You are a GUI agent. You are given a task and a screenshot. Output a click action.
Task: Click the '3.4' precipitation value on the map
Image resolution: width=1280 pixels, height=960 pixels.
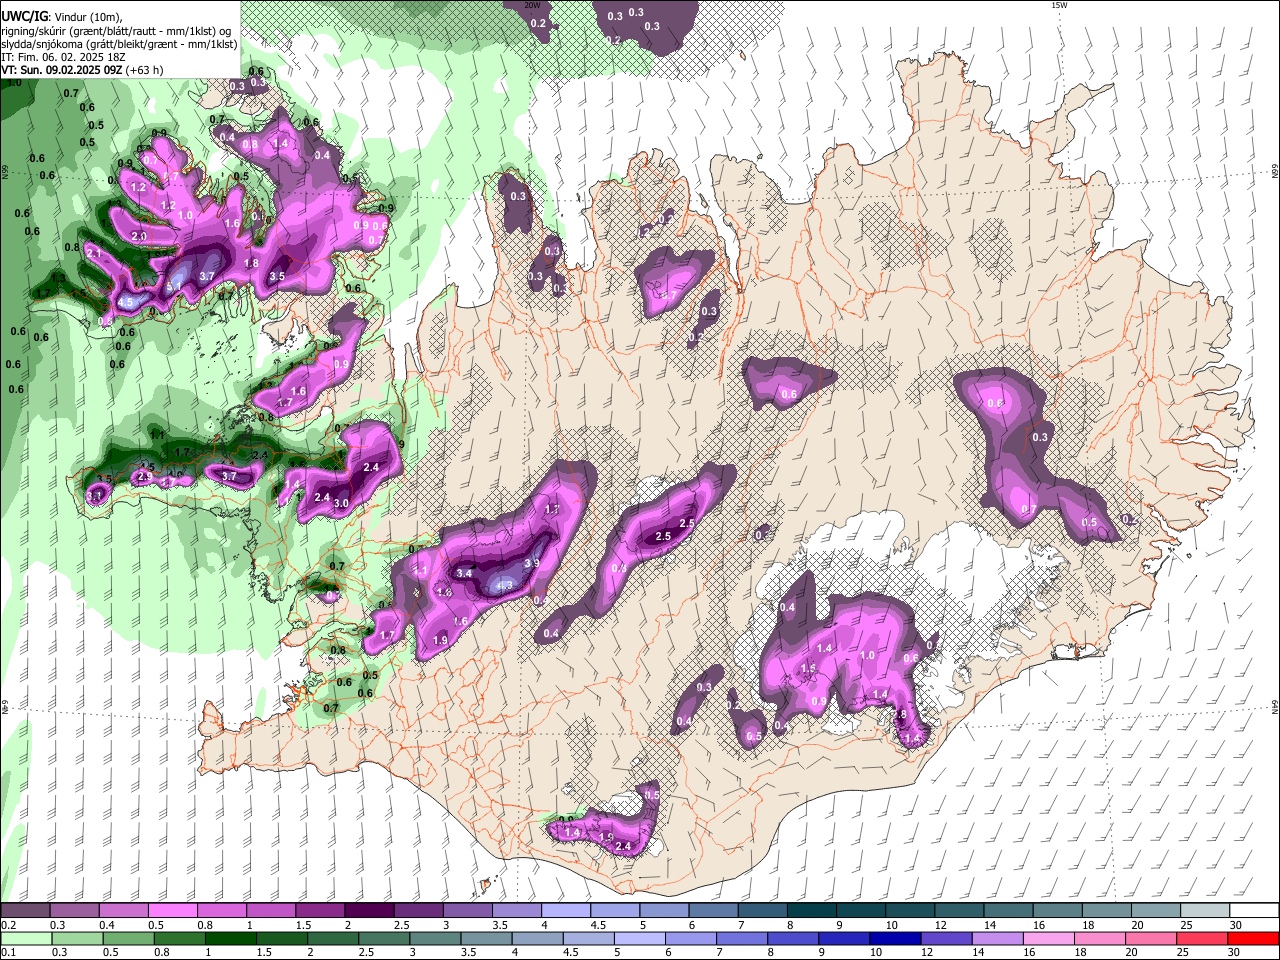(464, 574)
